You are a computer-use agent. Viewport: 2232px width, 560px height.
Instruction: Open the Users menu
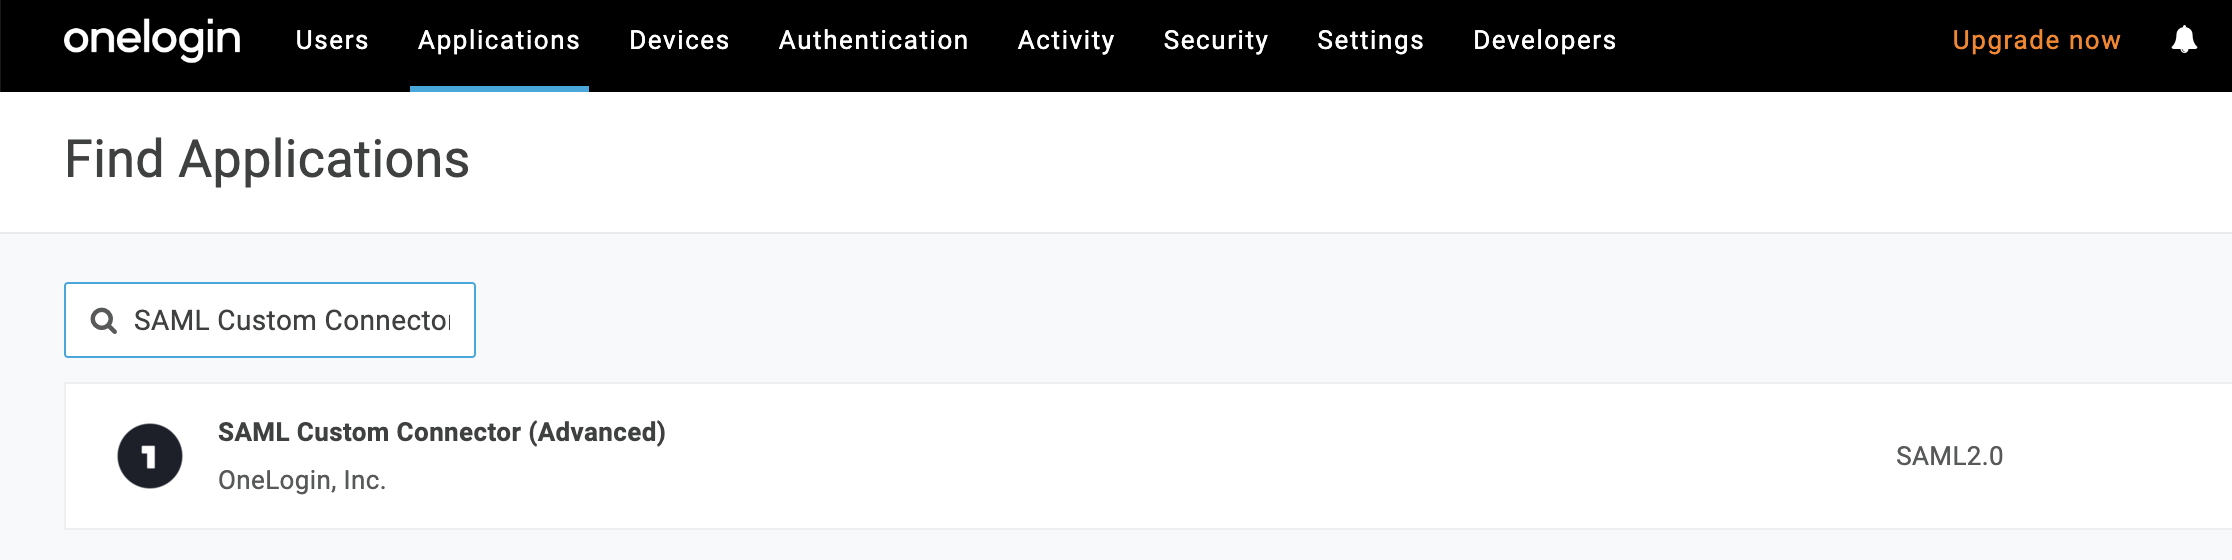(332, 40)
